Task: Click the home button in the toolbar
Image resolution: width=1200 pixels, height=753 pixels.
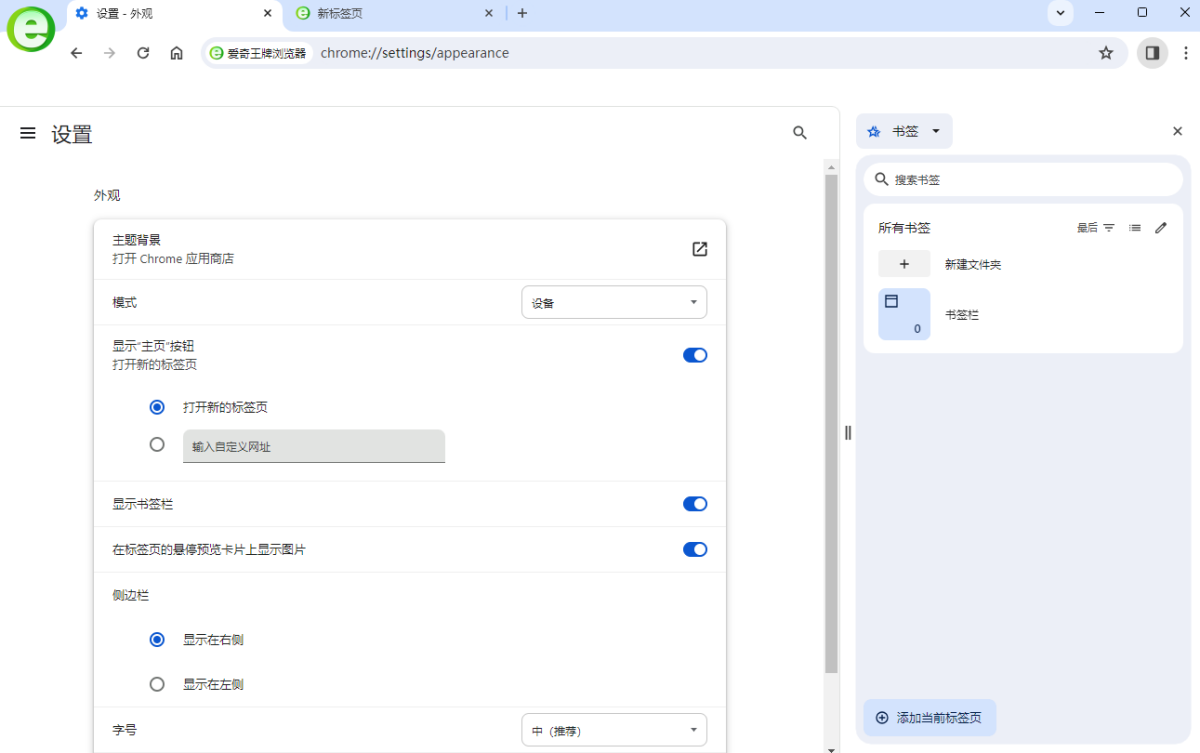Action: point(176,53)
